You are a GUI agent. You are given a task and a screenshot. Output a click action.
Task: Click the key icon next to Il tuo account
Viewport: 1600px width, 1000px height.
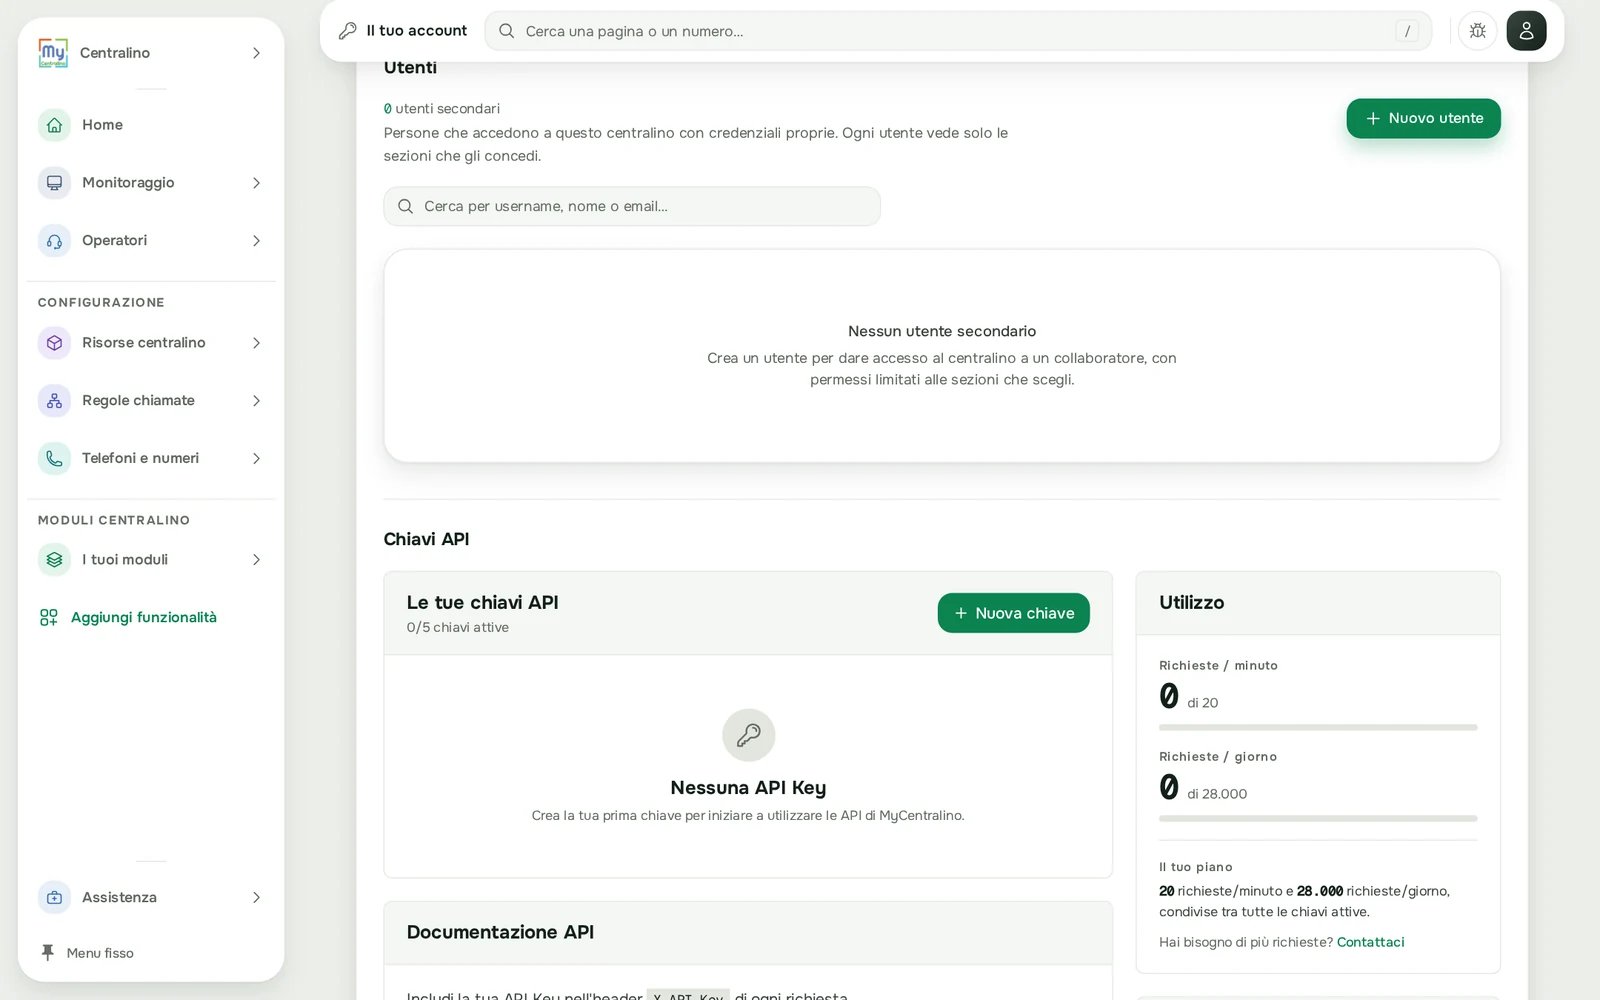(348, 31)
